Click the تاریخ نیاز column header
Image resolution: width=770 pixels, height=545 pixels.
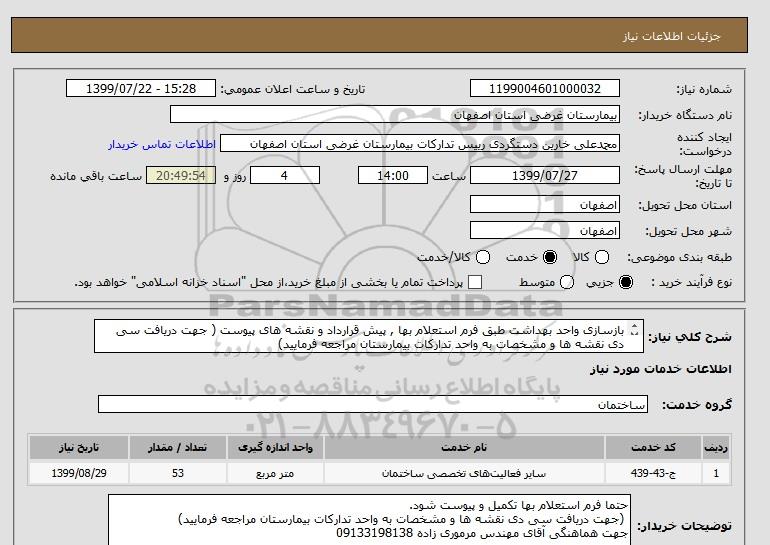pyautogui.click(x=79, y=447)
